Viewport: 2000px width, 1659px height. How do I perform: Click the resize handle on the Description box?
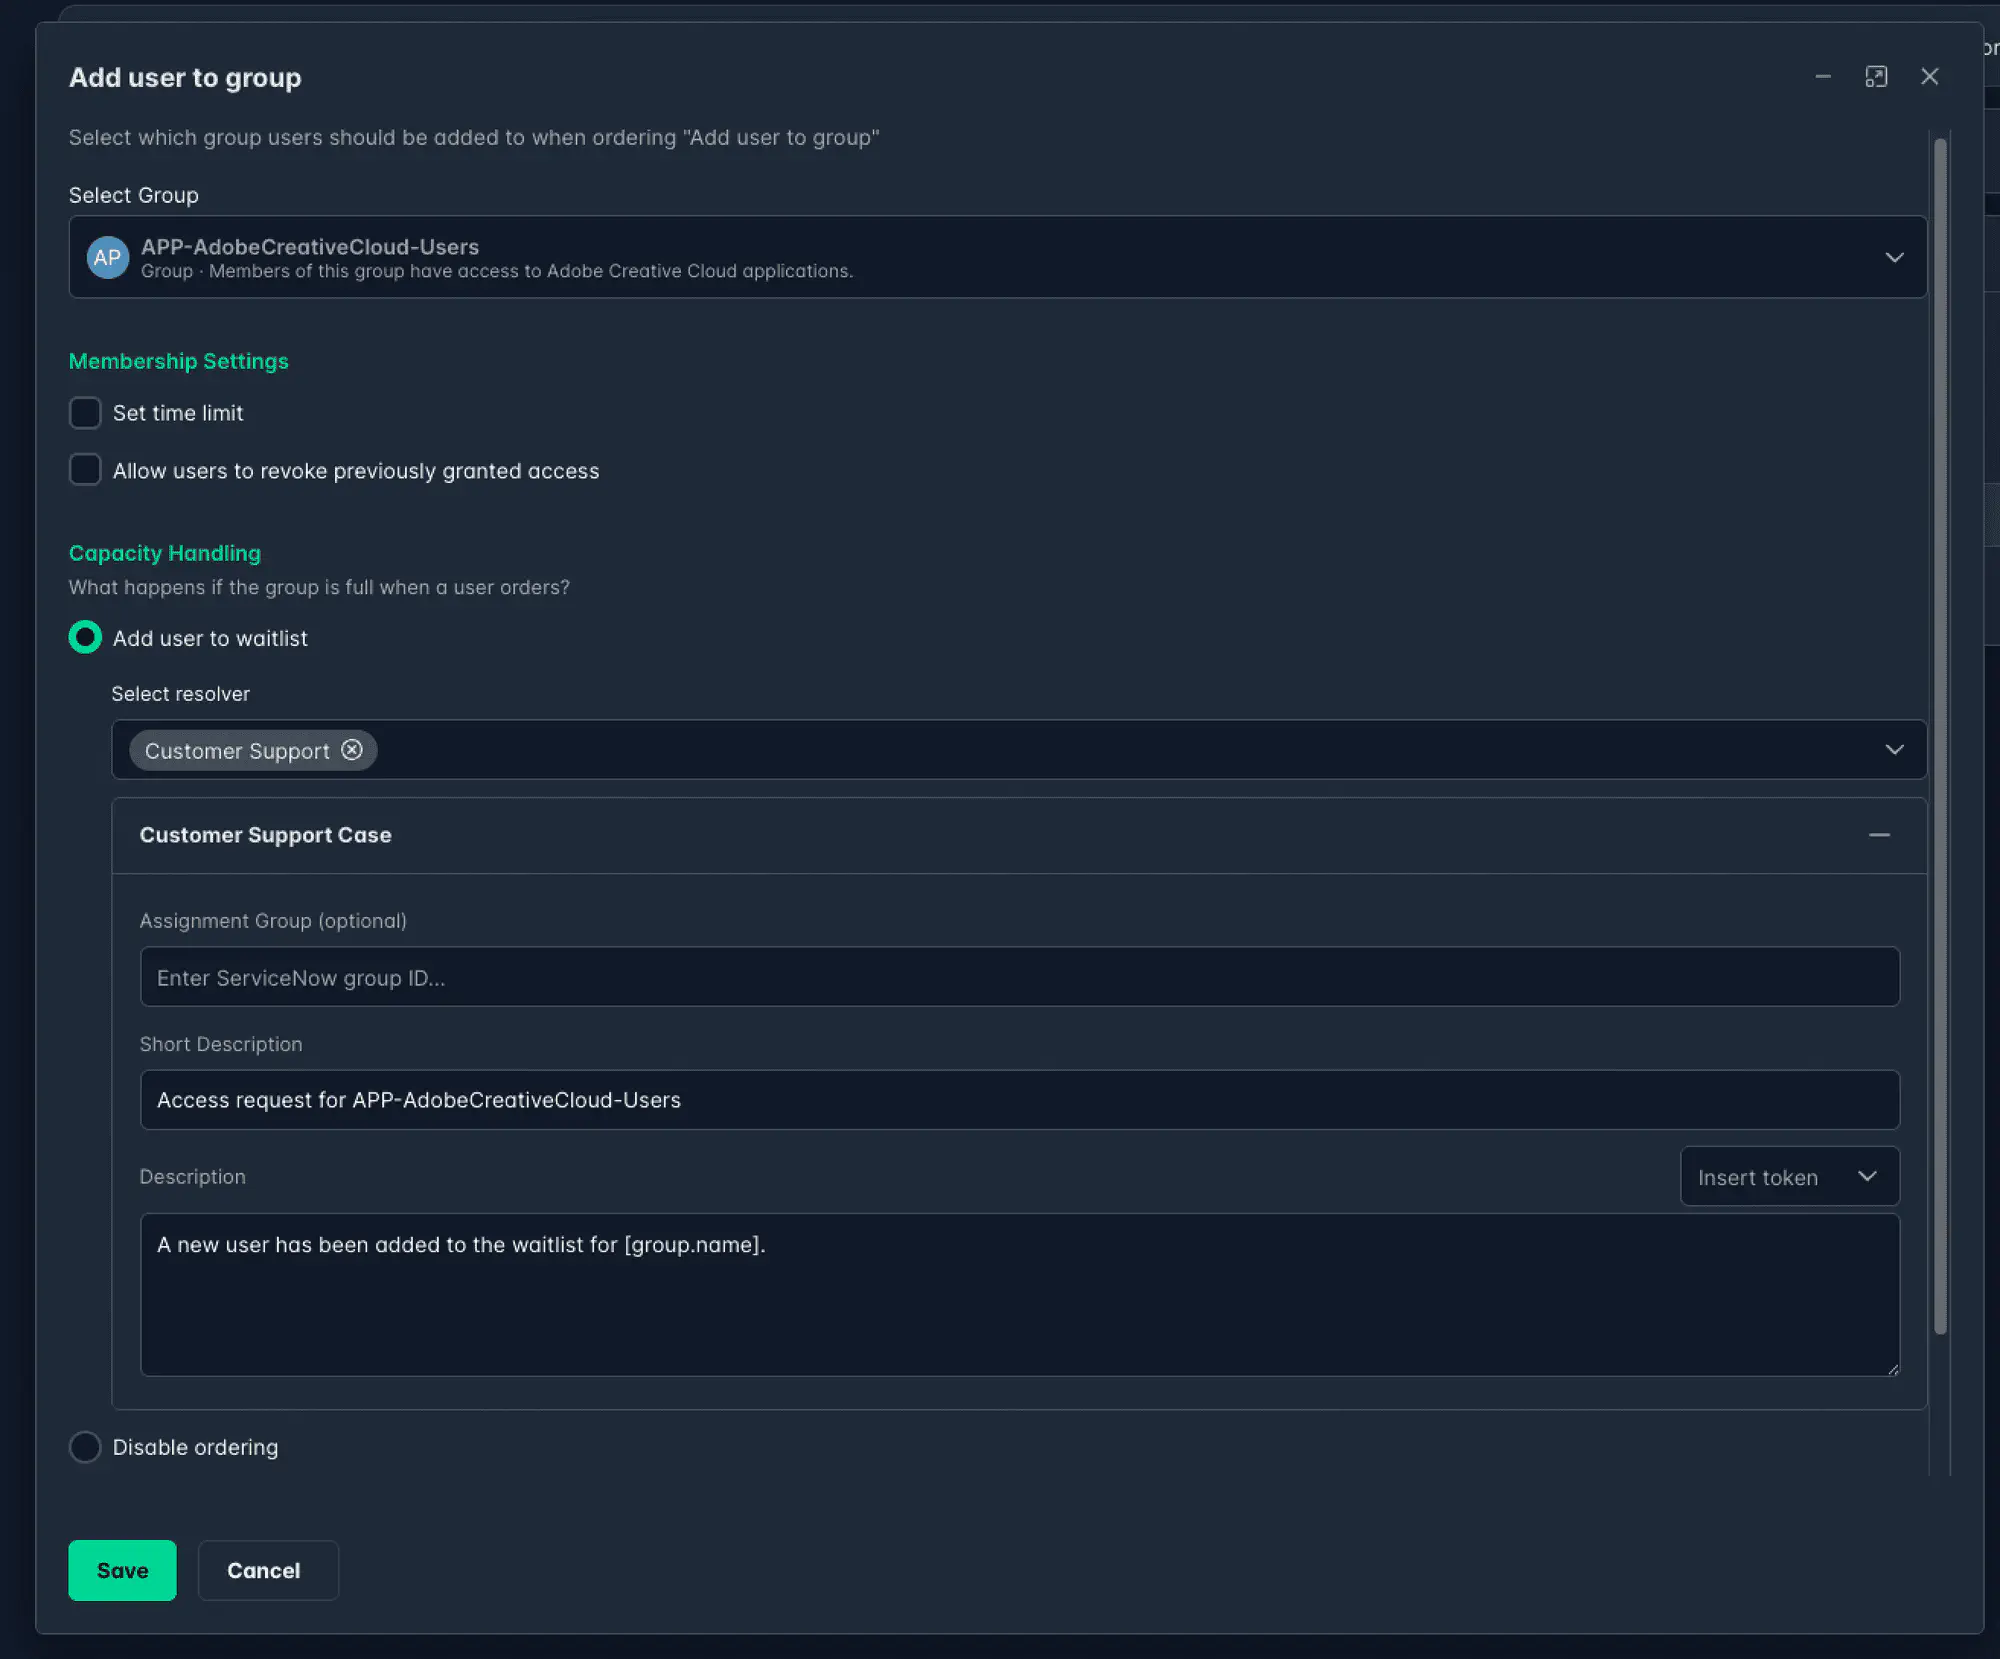click(x=1894, y=1372)
